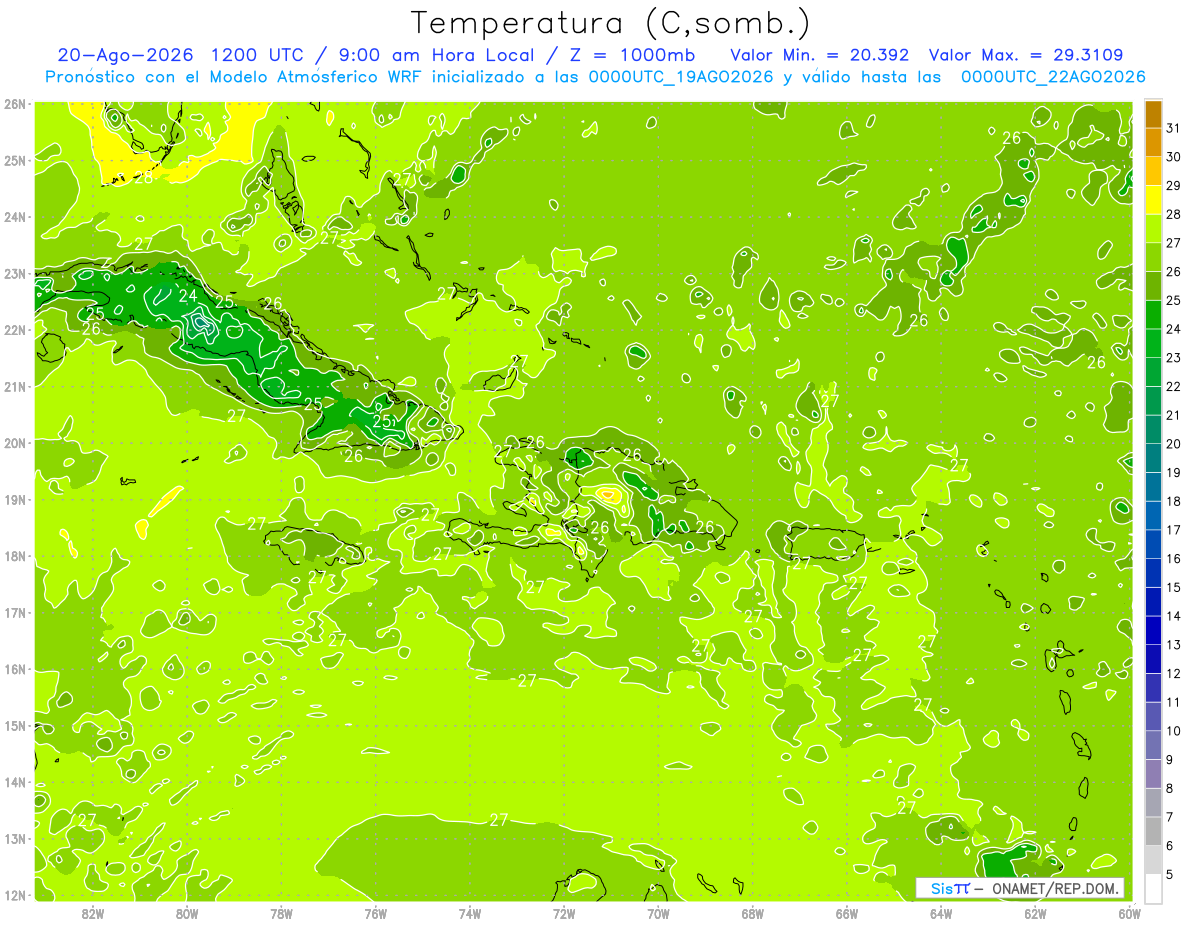Image resolution: width=1200 pixels, height=927 pixels.
Task: Click the title "Temperatura (C,somb.)"
Action: pos(610,23)
